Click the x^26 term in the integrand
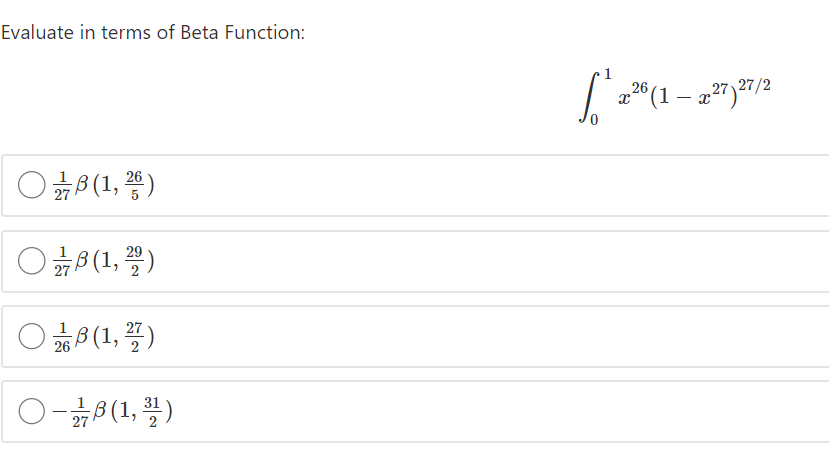829x465 pixels. click(x=633, y=95)
